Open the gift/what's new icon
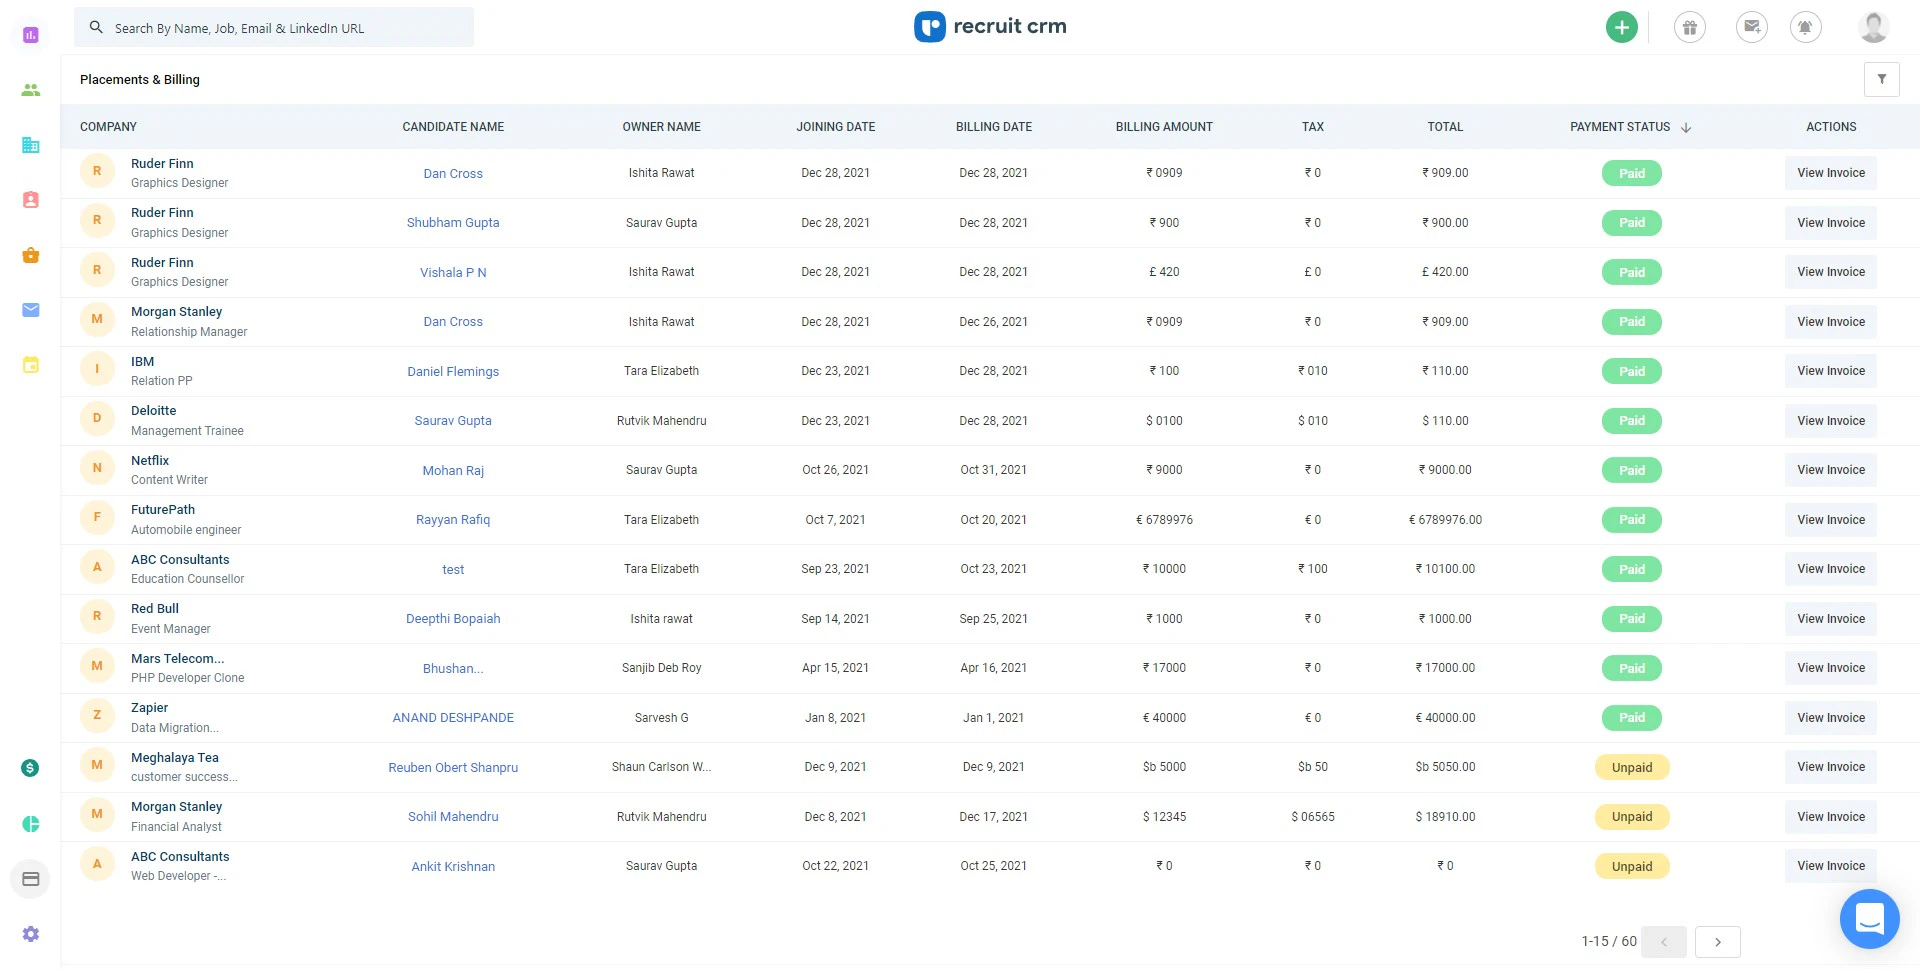 1690,27
